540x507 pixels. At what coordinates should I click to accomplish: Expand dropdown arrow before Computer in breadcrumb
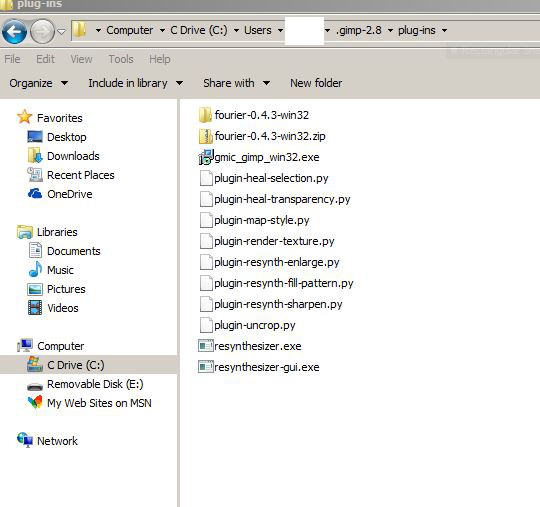(98, 31)
